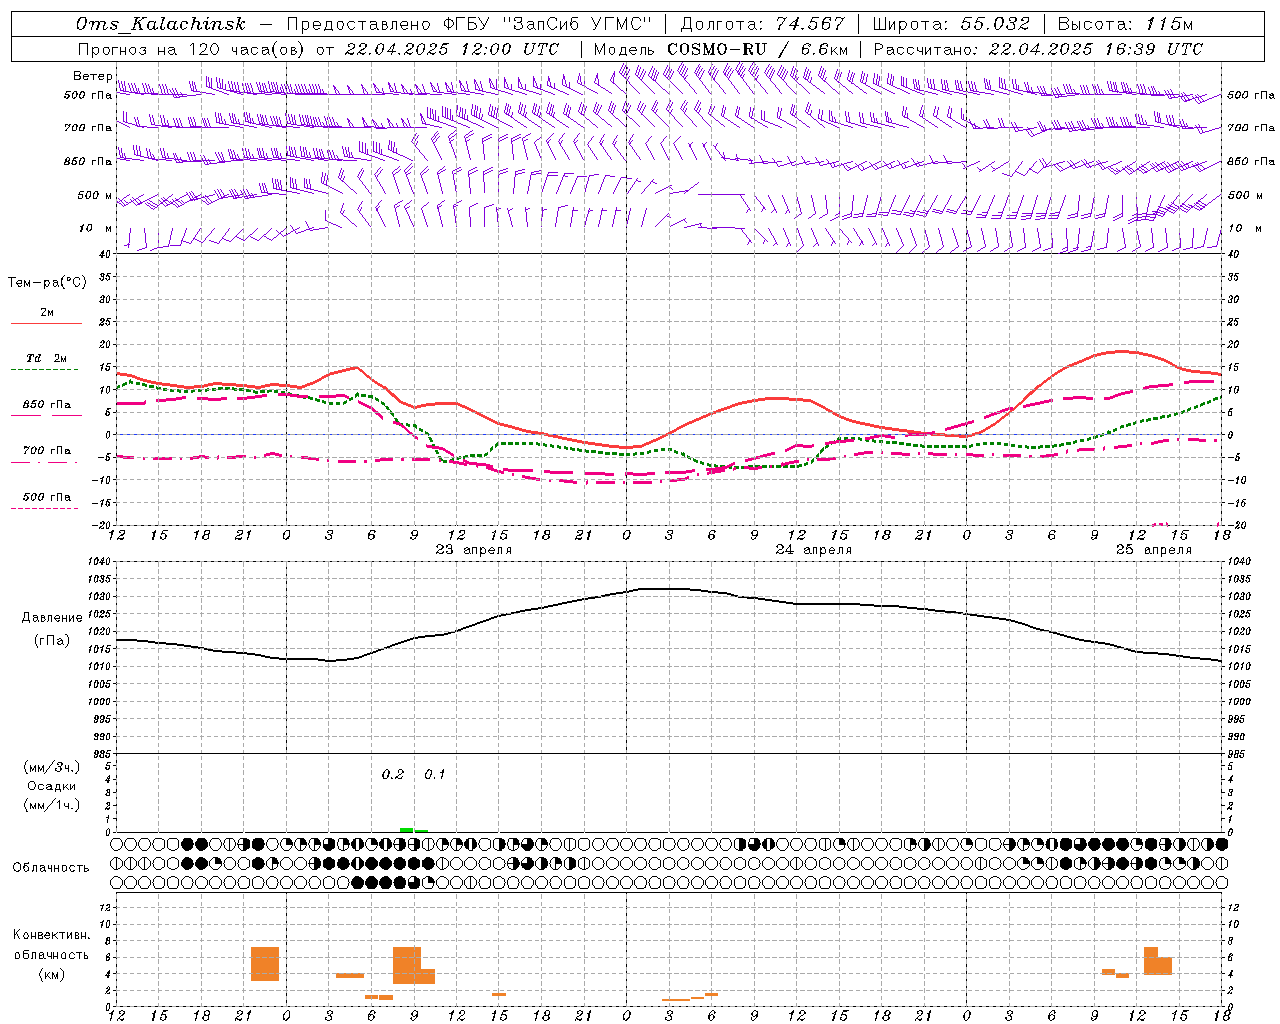This screenshot has height=1024, width=1280.
Task: Click the green precipitation bar under 0.2
Action: click(x=406, y=829)
